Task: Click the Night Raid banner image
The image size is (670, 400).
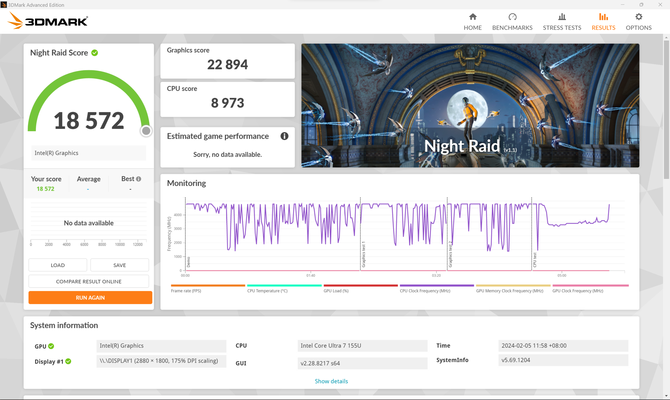Action: (470, 105)
